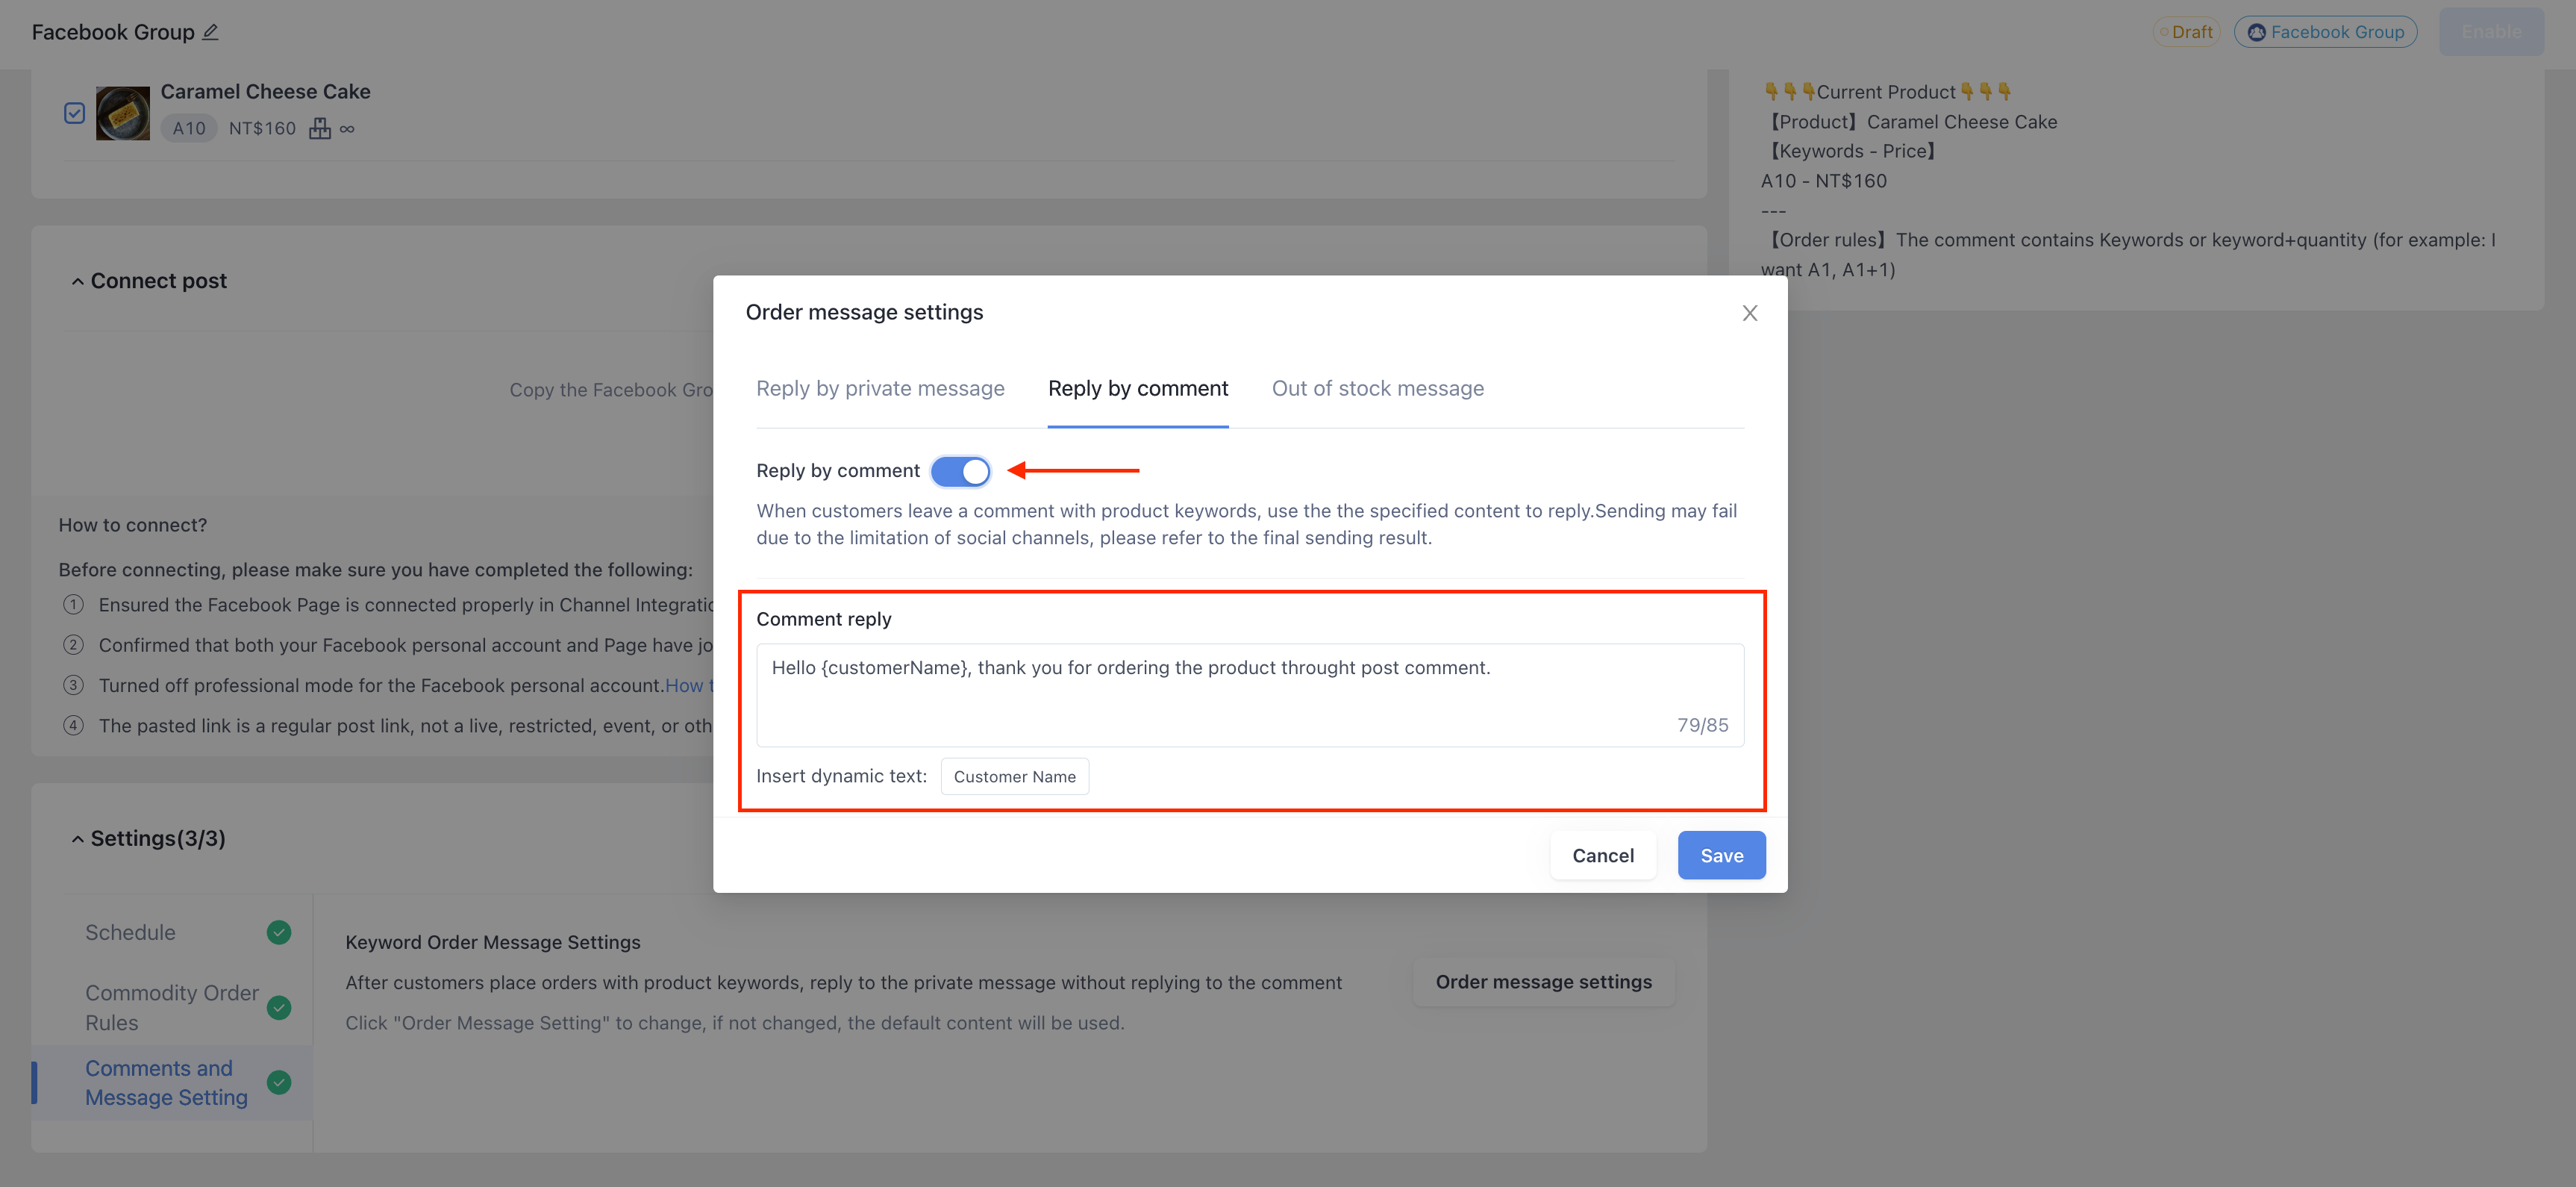This screenshot has width=2576, height=1187.
Task: Switch to Reply by private message tab
Action: click(880, 388)
